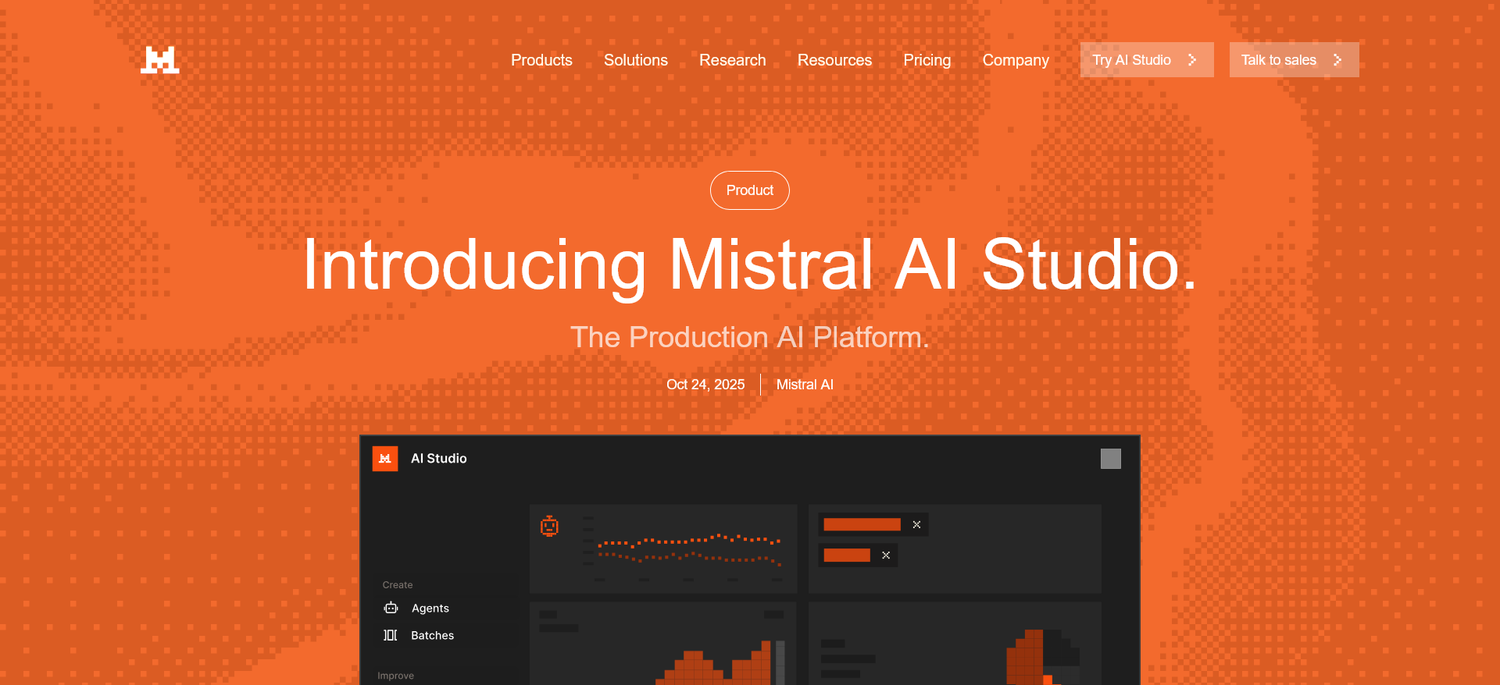Click the gray square icon in the AI Studio header

[x=1110, y=458]
